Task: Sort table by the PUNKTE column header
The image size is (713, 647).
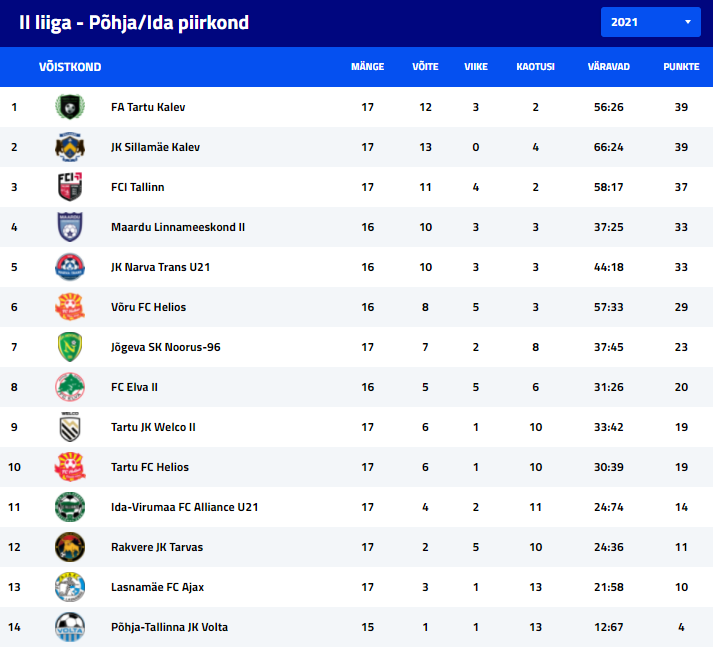Action: tap(681, 67)
